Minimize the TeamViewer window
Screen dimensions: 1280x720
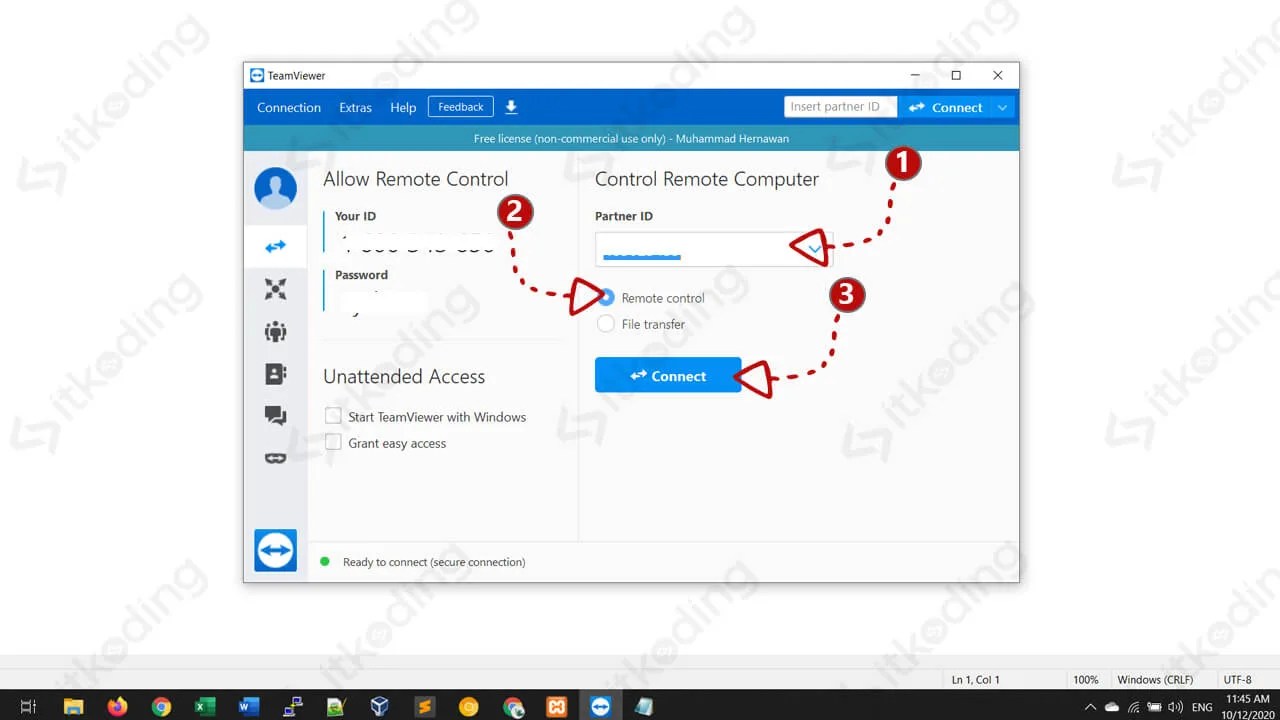click(x=915, y=75)
